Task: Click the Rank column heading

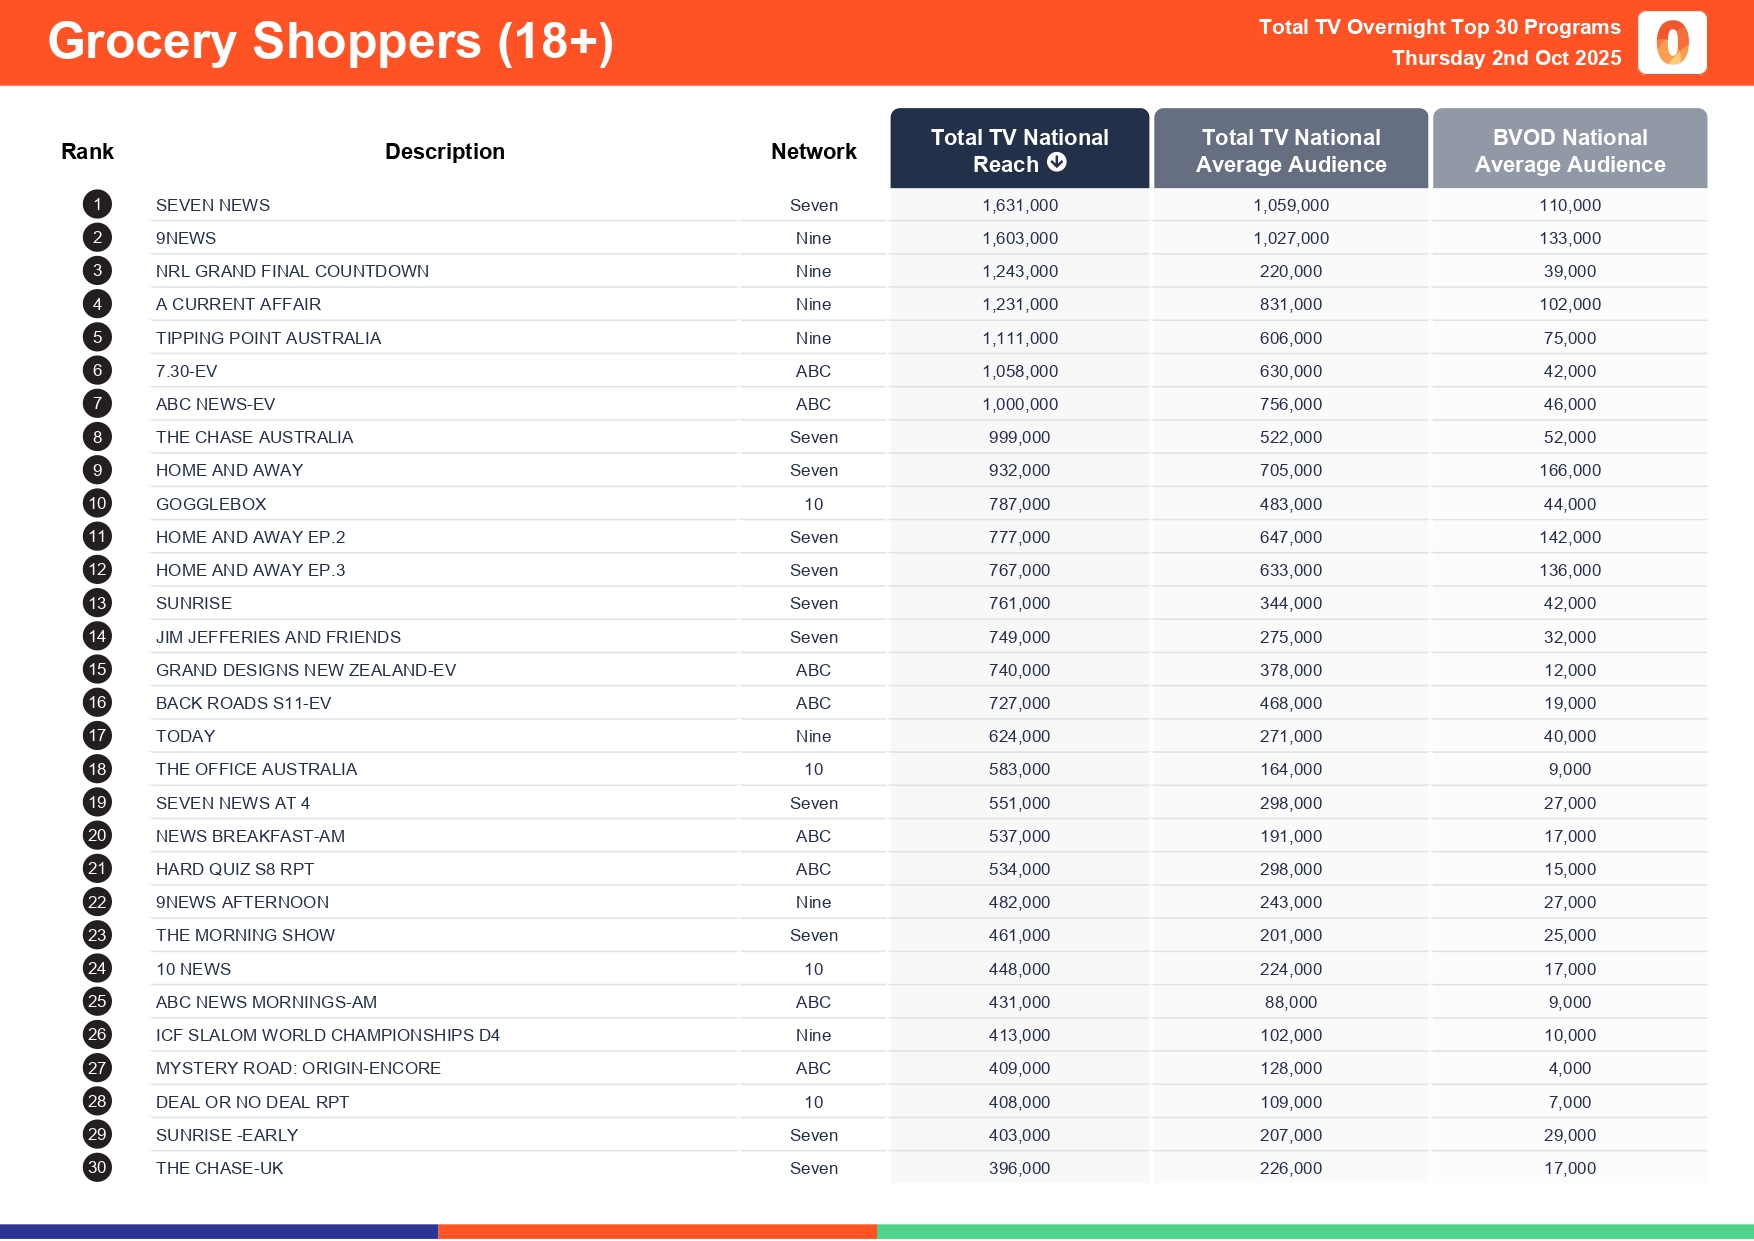Action: (87, 152)
